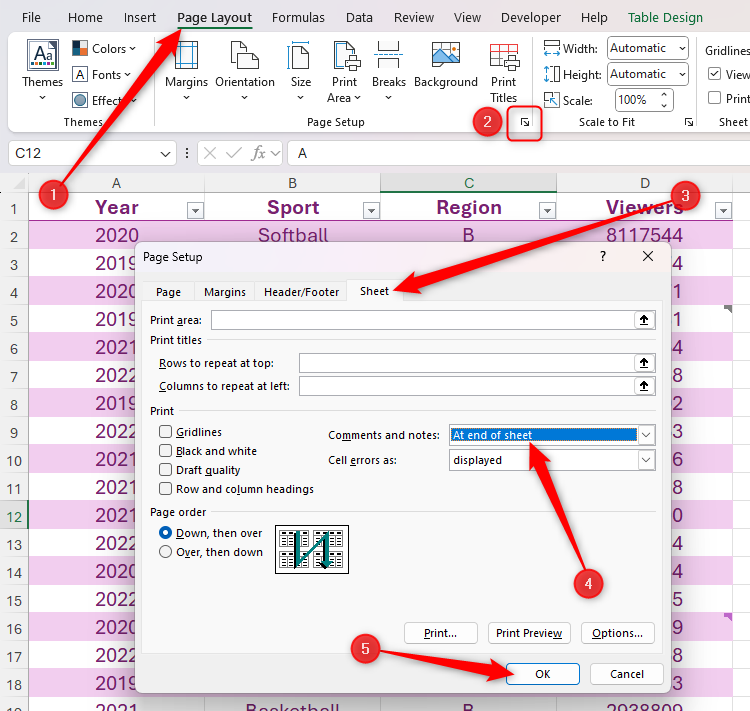
Task: Expand the Comments and notes dropdown
Action: pos(646,435)
